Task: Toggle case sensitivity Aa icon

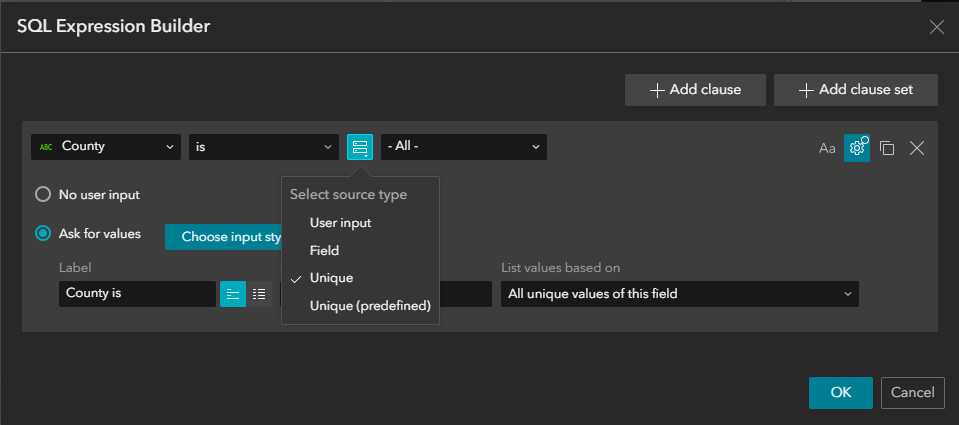Action: 827,148
